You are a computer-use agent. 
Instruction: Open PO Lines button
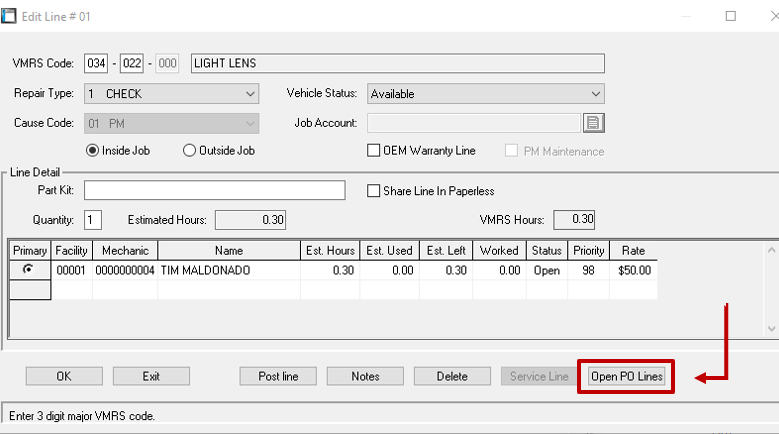point(626,376)
